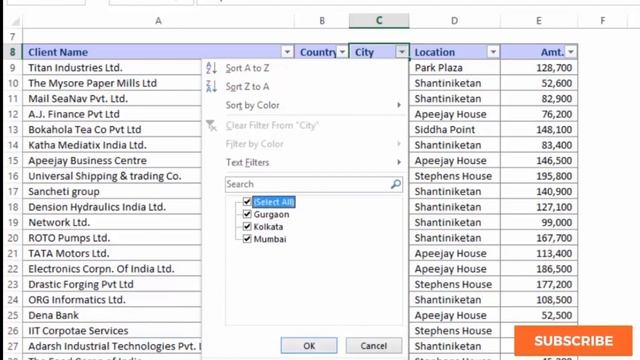Screen dimensions: 640x360
Task: Click the cell Universal Shipping & trading Co.
Action: 112,176
